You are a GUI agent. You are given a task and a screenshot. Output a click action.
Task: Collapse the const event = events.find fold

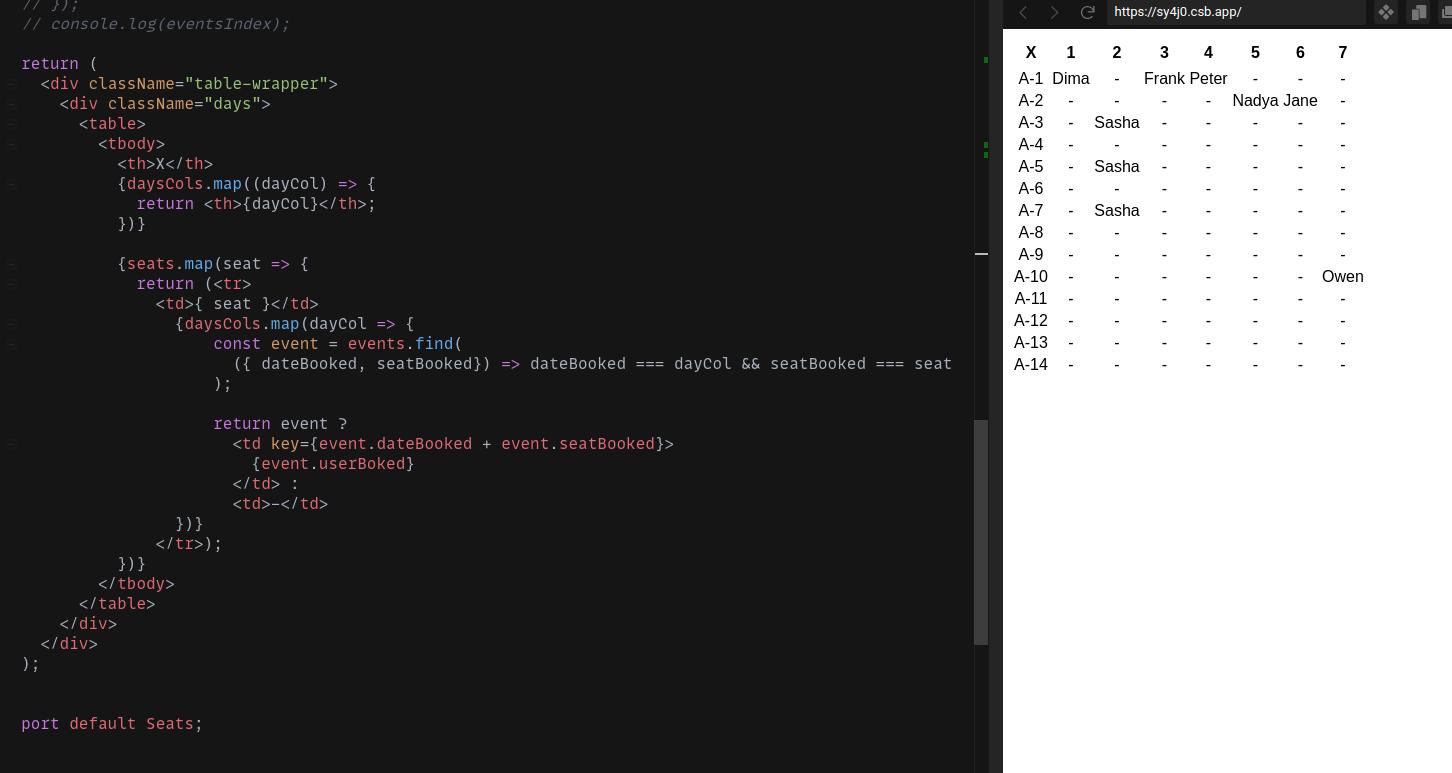[x=12, y=344]
